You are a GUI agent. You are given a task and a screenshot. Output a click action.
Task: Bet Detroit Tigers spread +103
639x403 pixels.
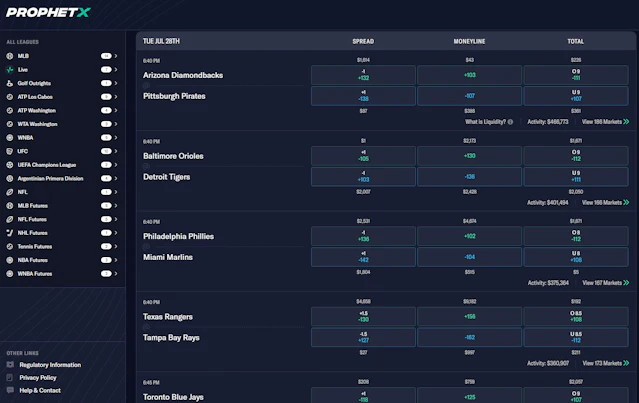363,176
